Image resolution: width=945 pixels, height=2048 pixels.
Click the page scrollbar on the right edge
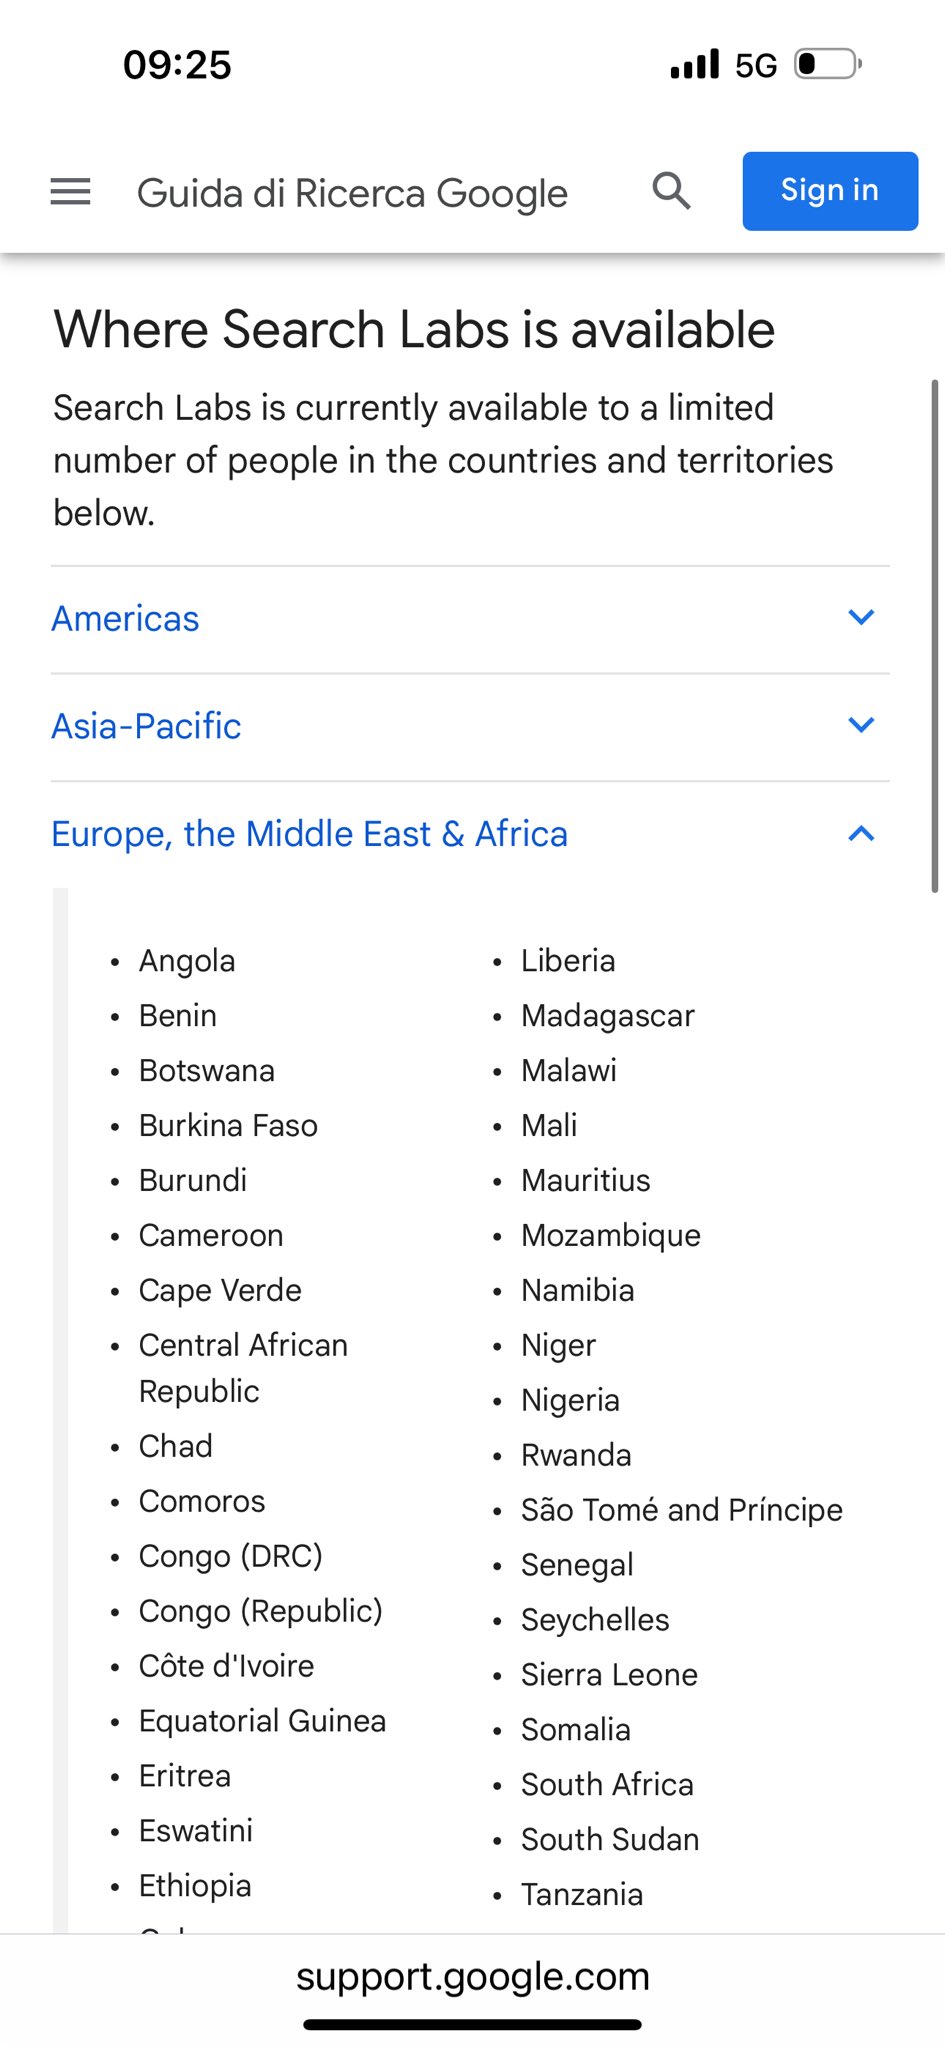tap(935, 636)
